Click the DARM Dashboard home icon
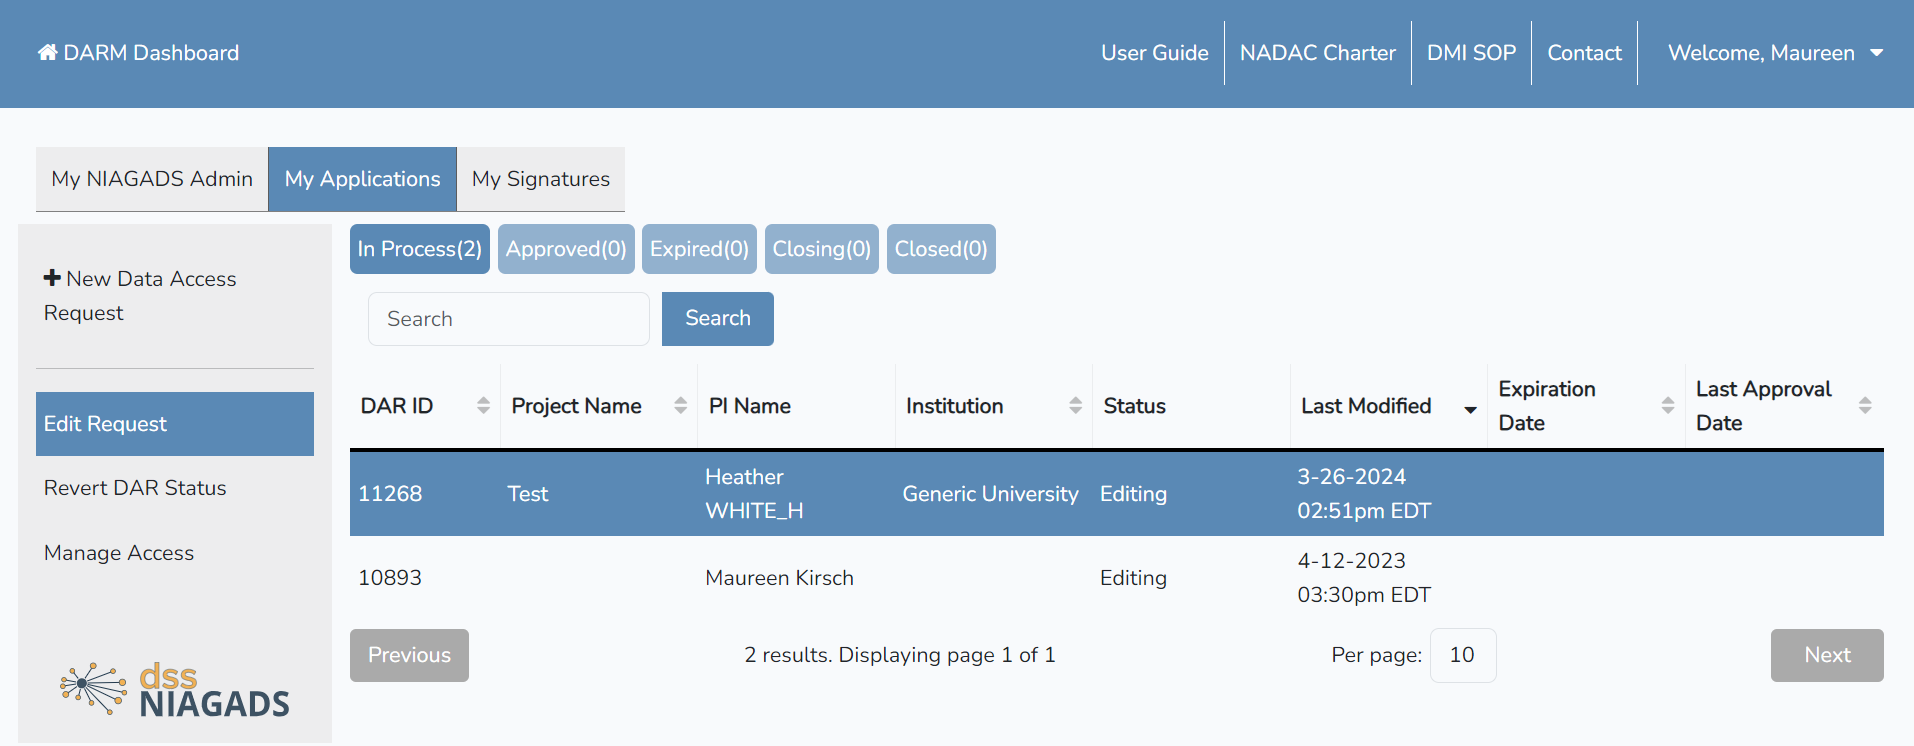Viewport: 1914px width, 746px height. click(47, 52)
